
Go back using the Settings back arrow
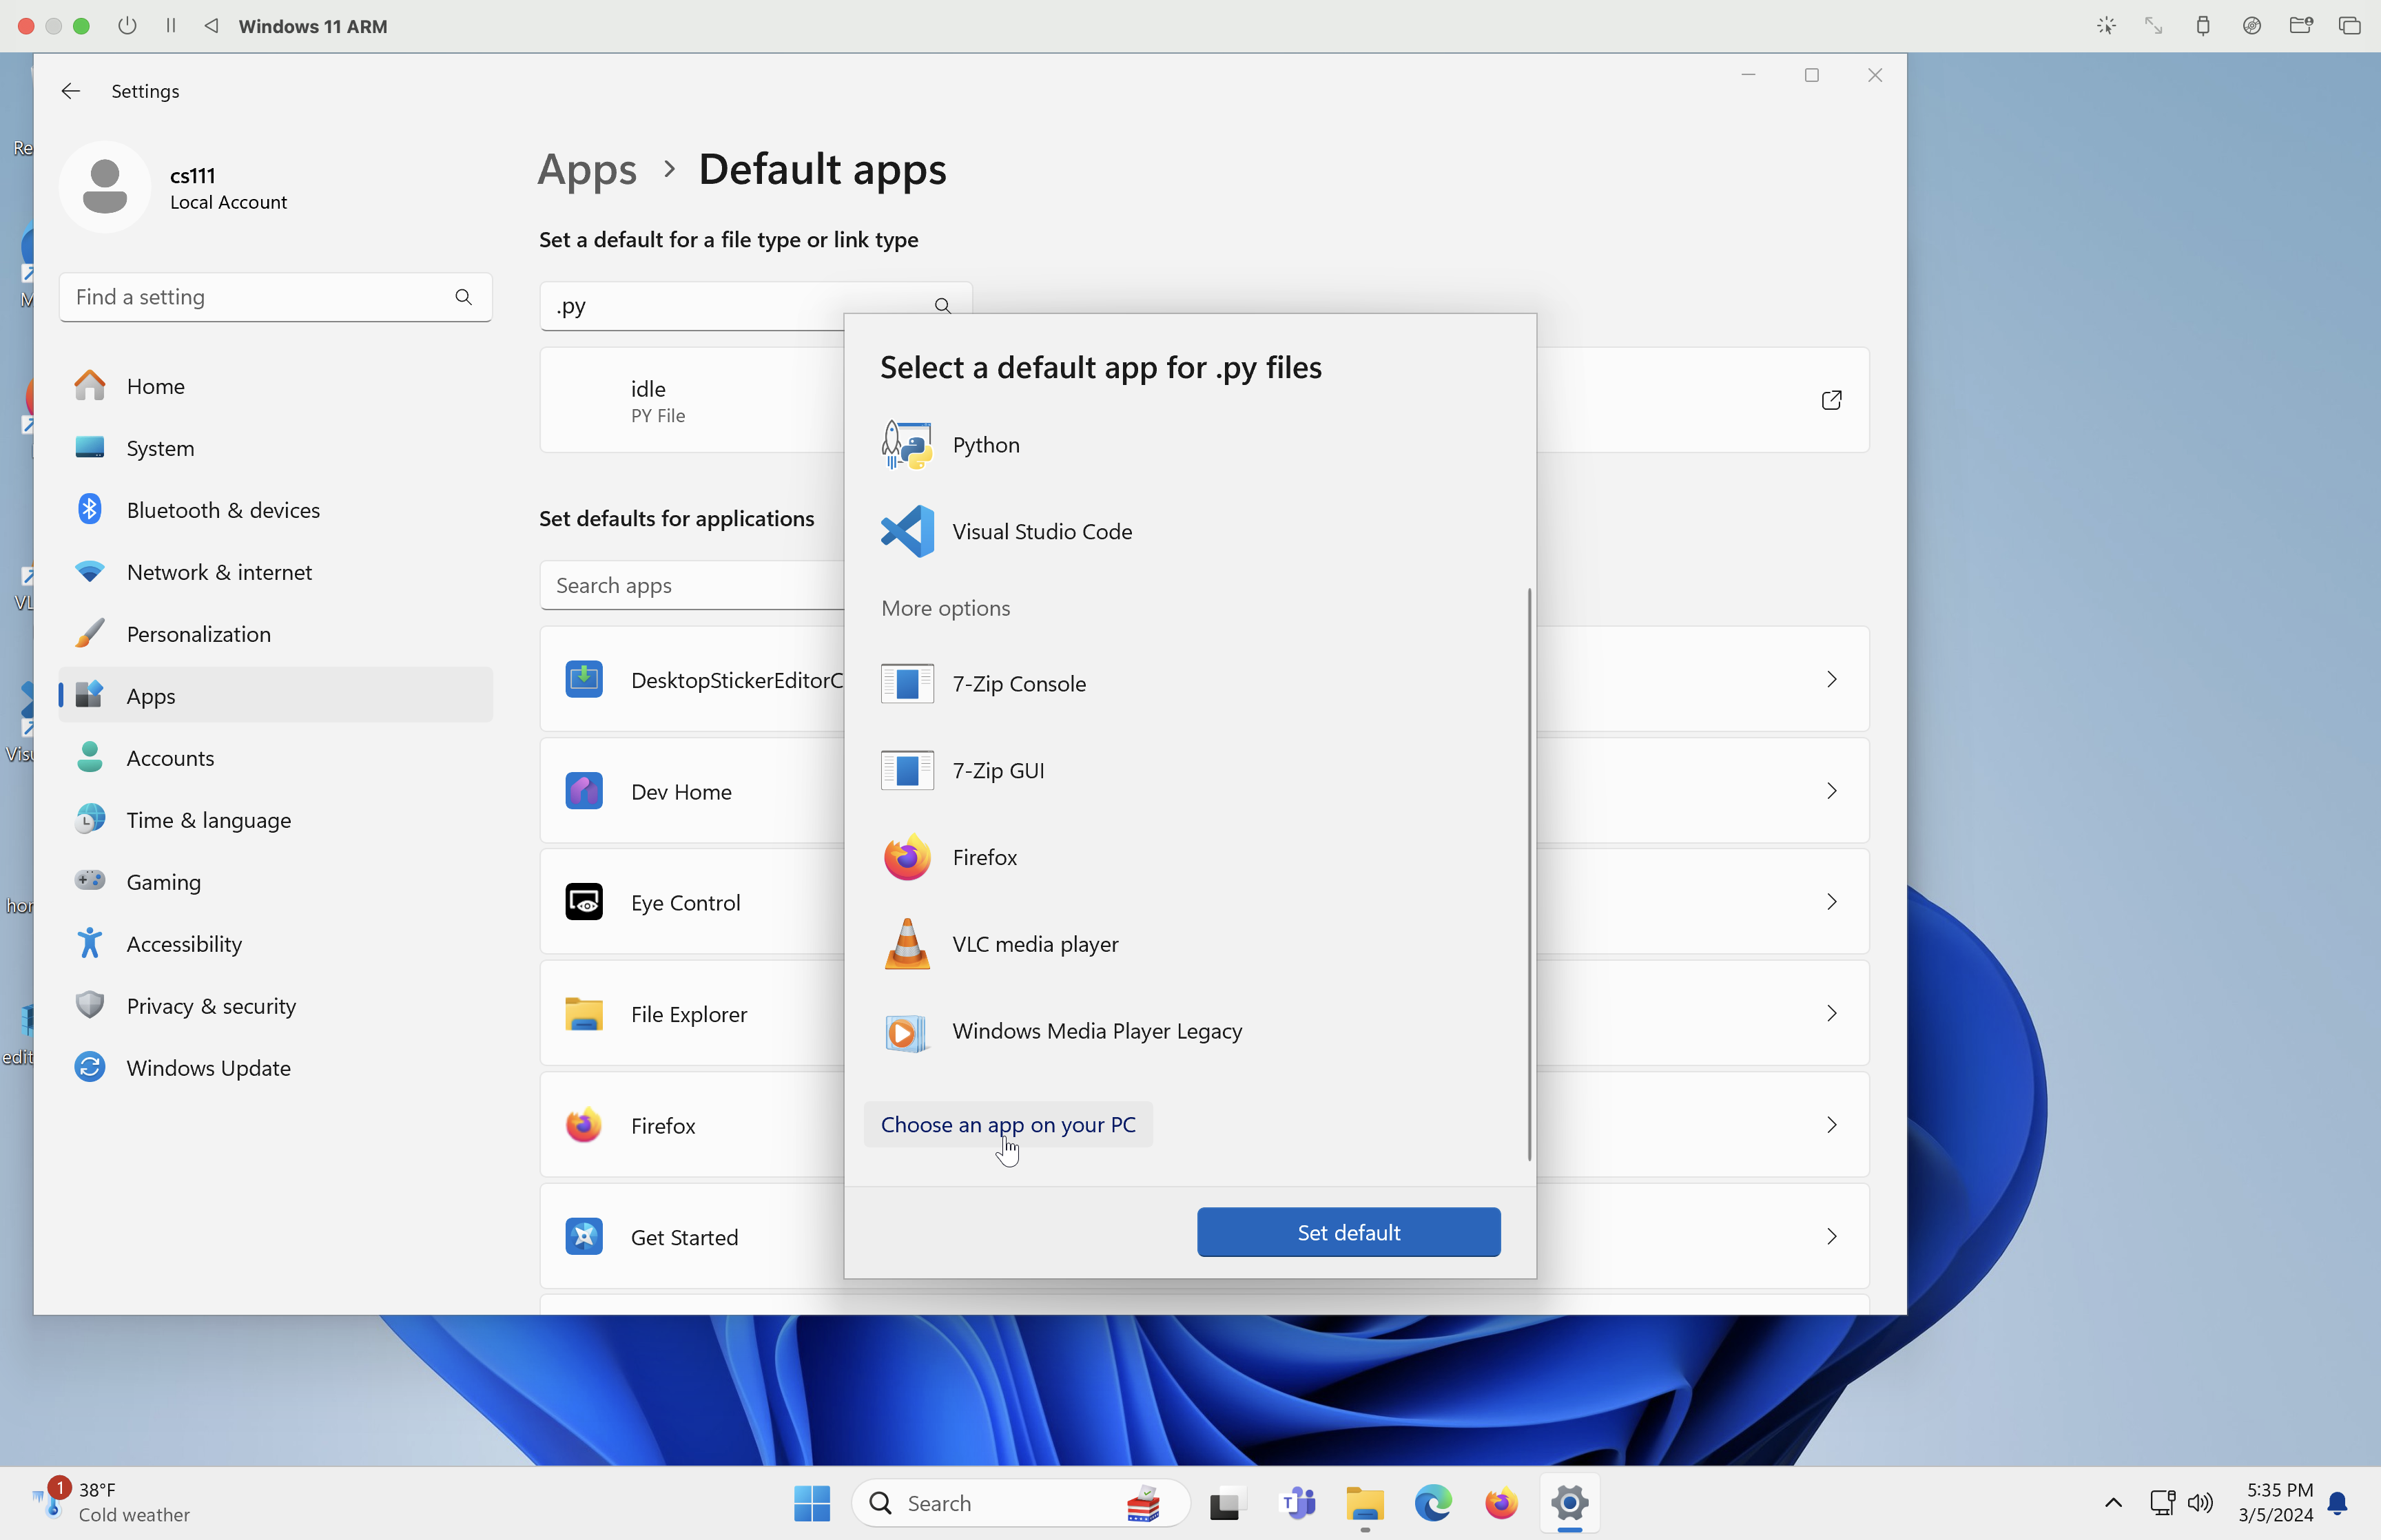(70, 91)
